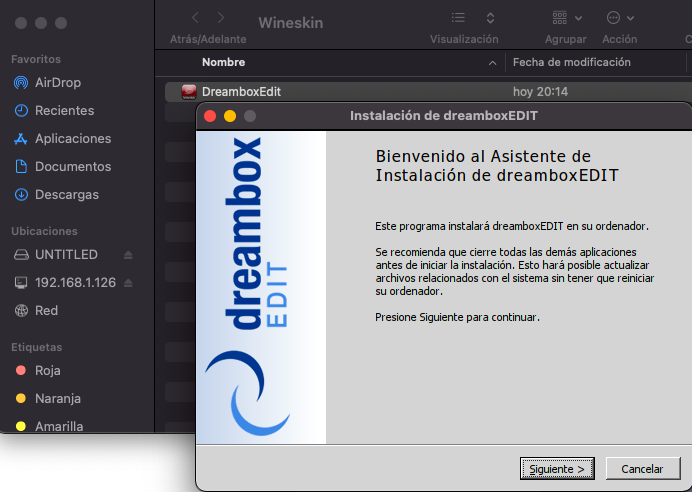The image size is (692, 492).
Task: Open Recientes in the sidebar
Action: (64, 111)
